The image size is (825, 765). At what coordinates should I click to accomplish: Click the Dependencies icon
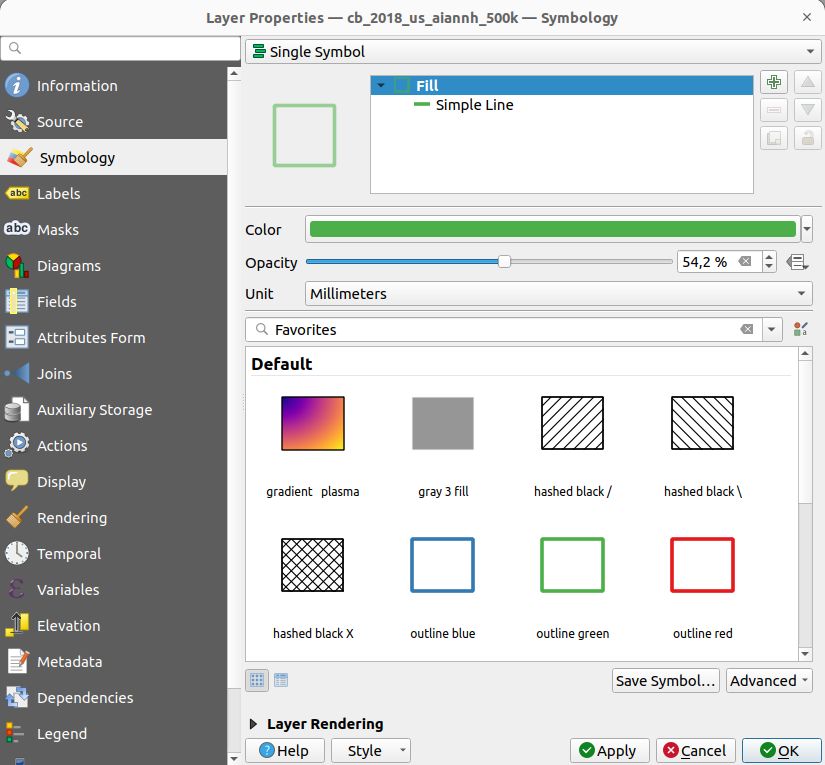[17, 697]
